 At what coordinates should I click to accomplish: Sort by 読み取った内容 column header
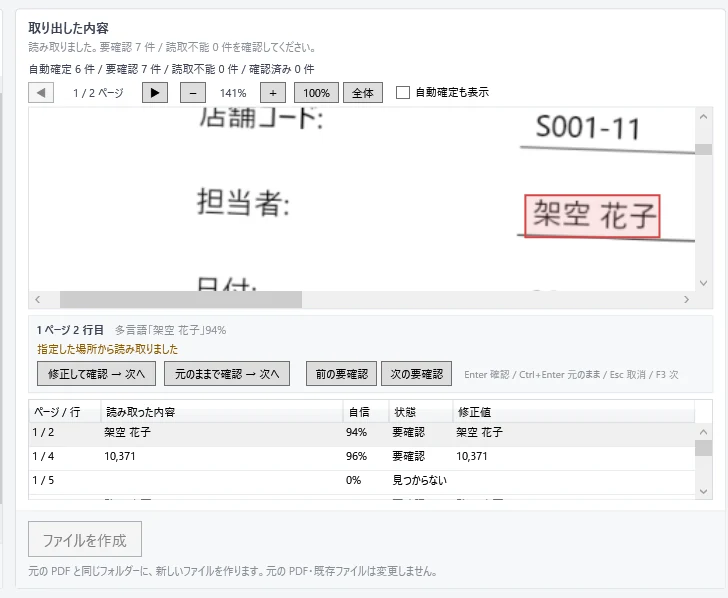222,412
